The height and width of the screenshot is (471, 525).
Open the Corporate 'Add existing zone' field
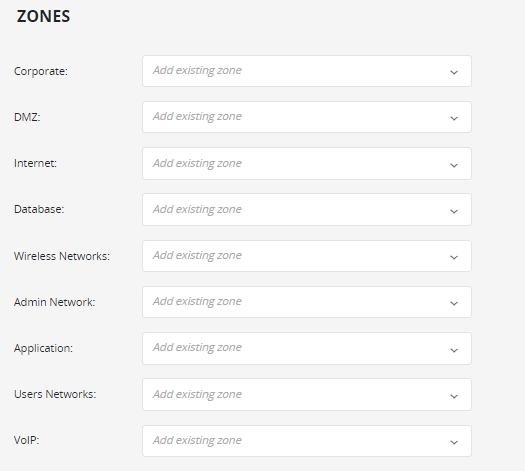[307, 71]
